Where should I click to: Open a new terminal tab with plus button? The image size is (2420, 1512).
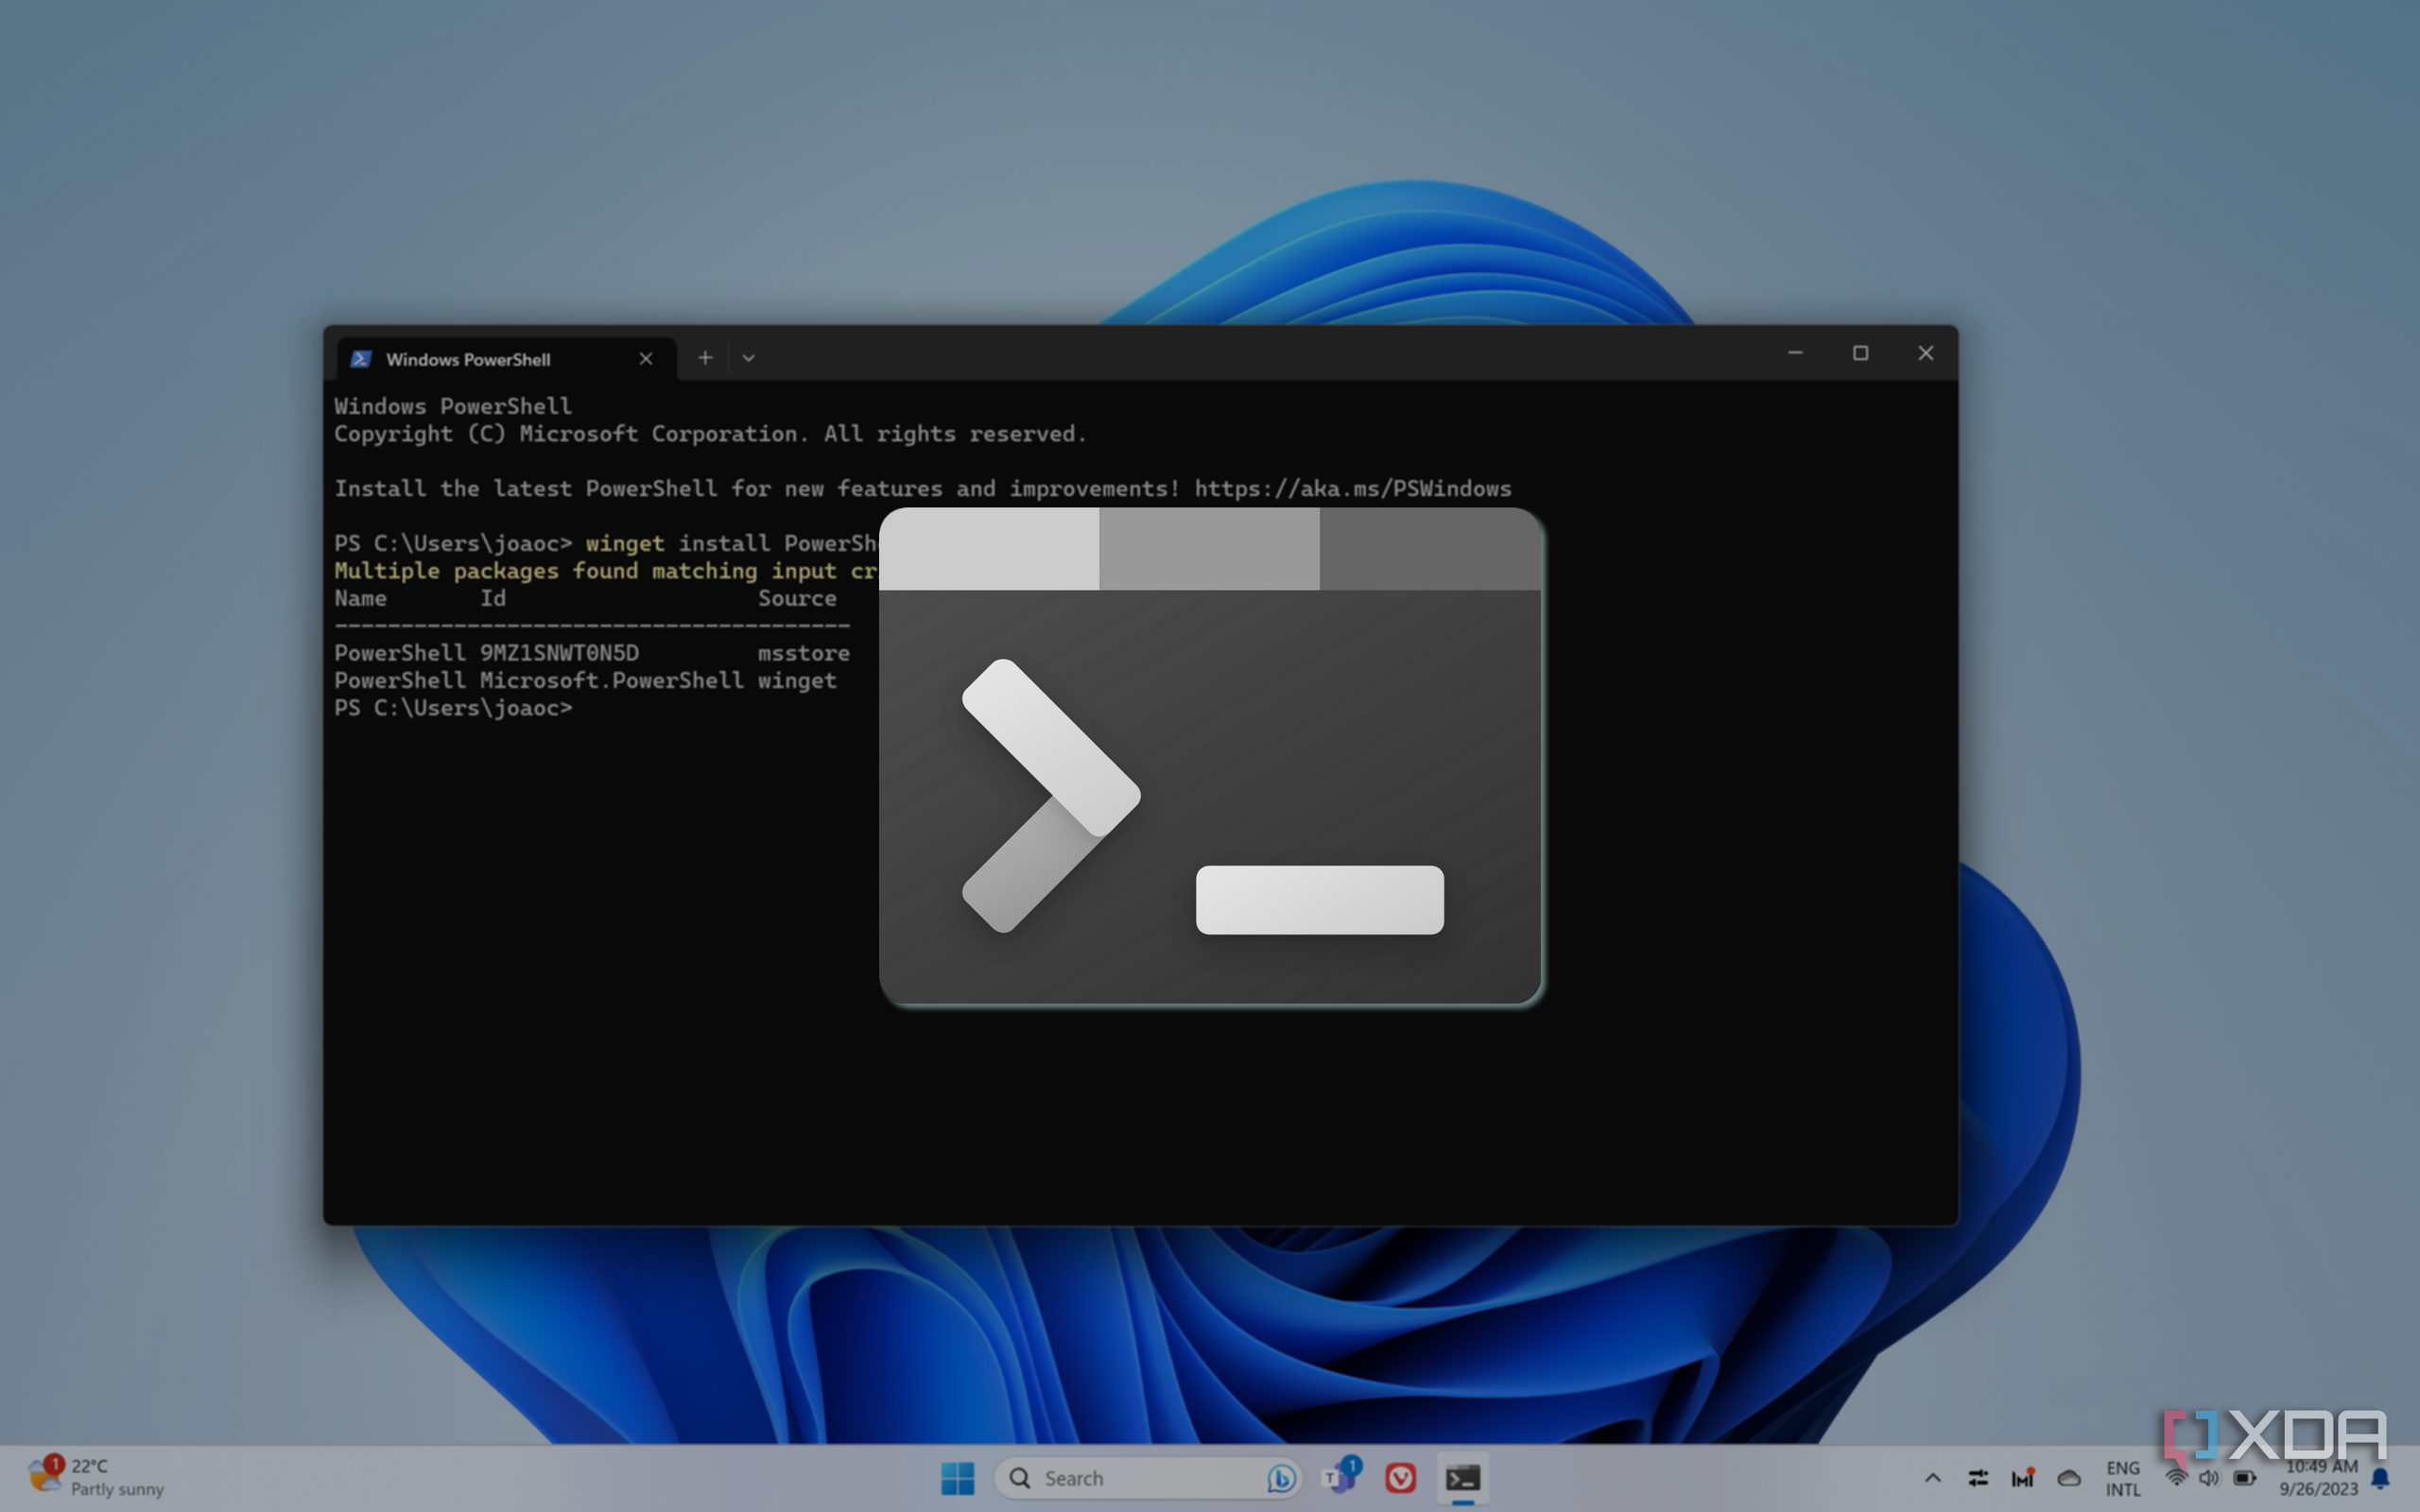[x=705, y=358]
